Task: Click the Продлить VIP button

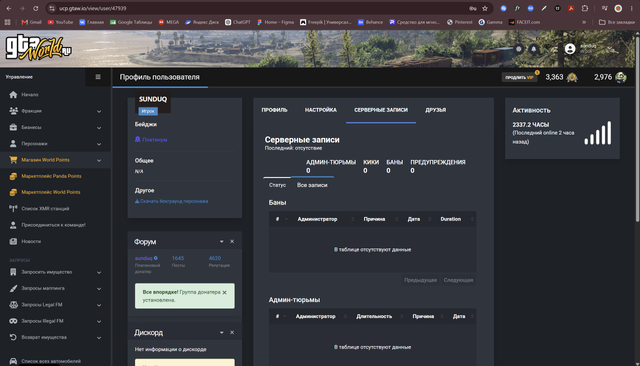Action: click(x=519, y=78)
